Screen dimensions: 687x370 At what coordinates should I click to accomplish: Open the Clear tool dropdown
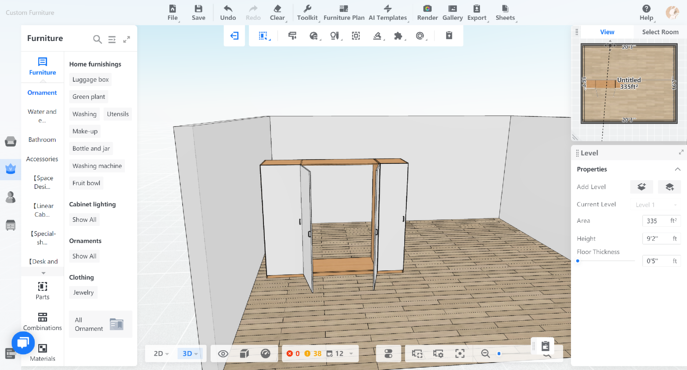(x=277, y=13)
